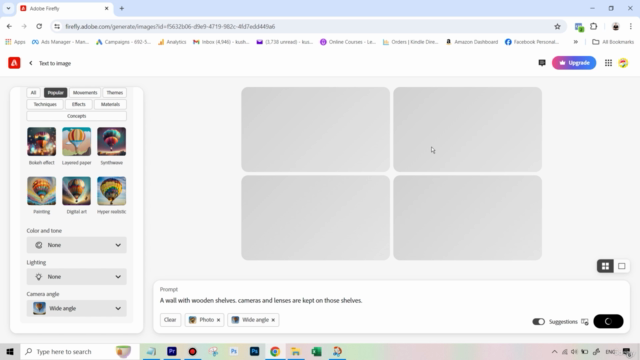Apply the Painting style

[x=42, y=191]
